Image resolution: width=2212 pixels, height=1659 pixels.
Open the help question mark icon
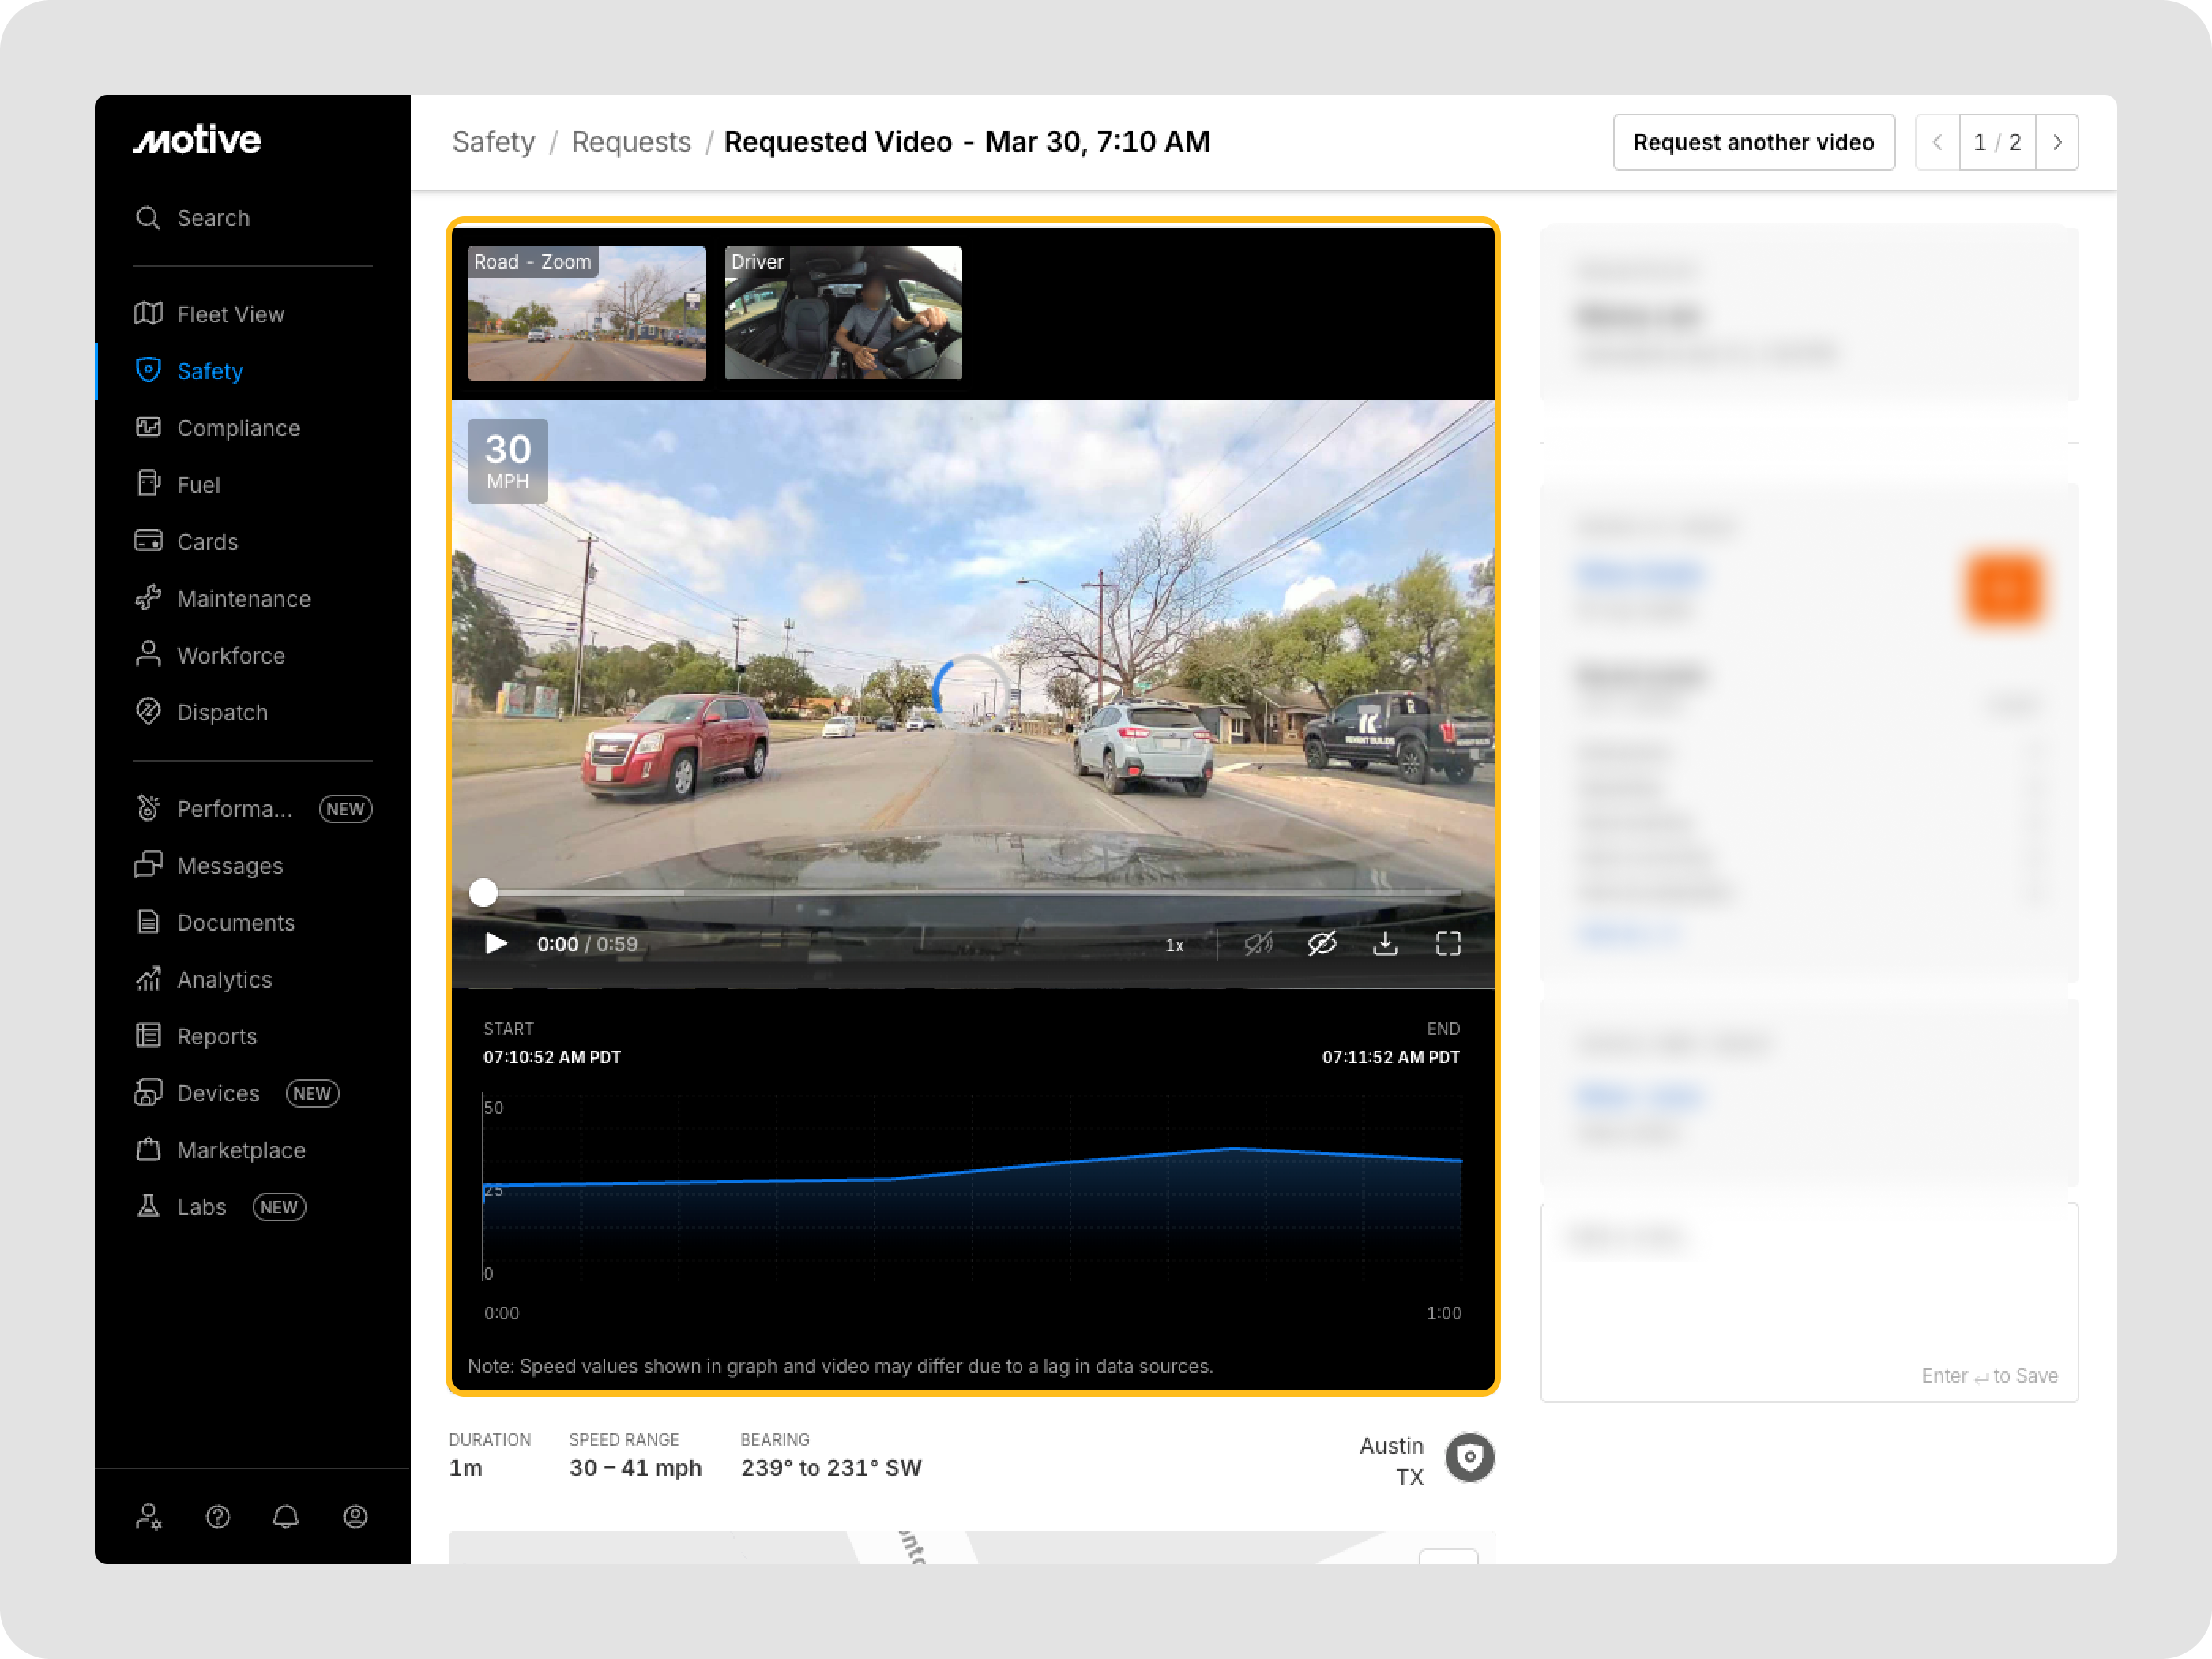tap(218, 1517)
